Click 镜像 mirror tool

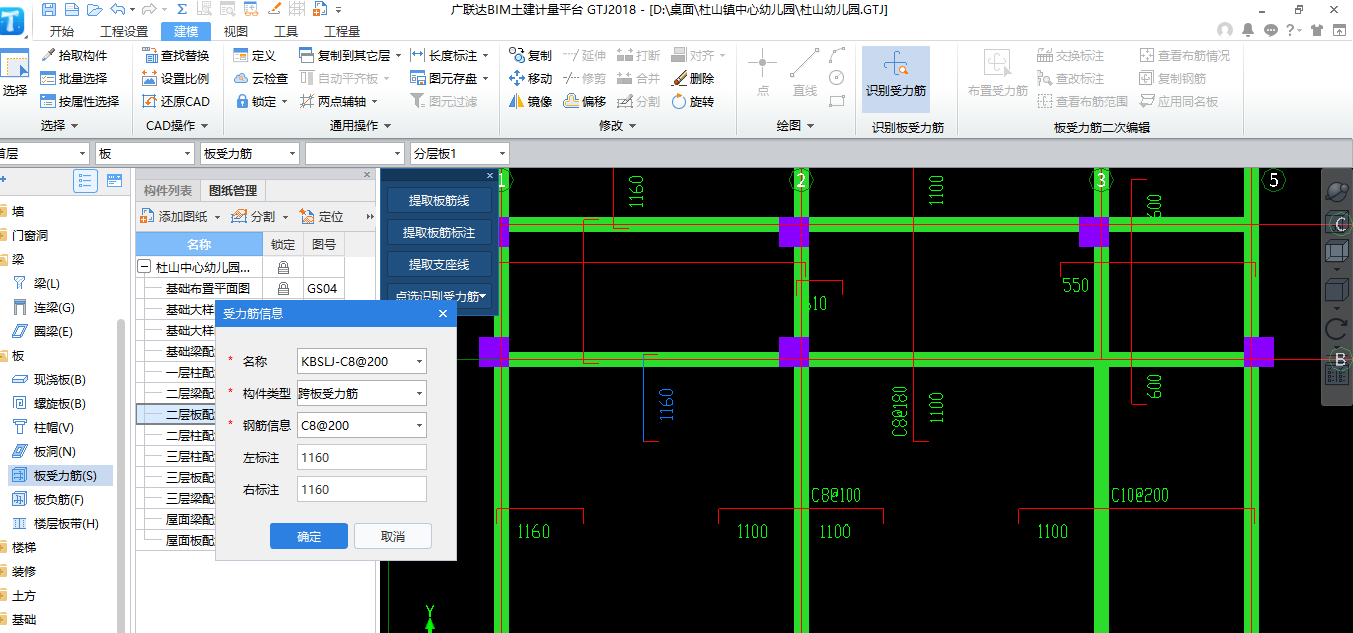(x=530, y=101)
